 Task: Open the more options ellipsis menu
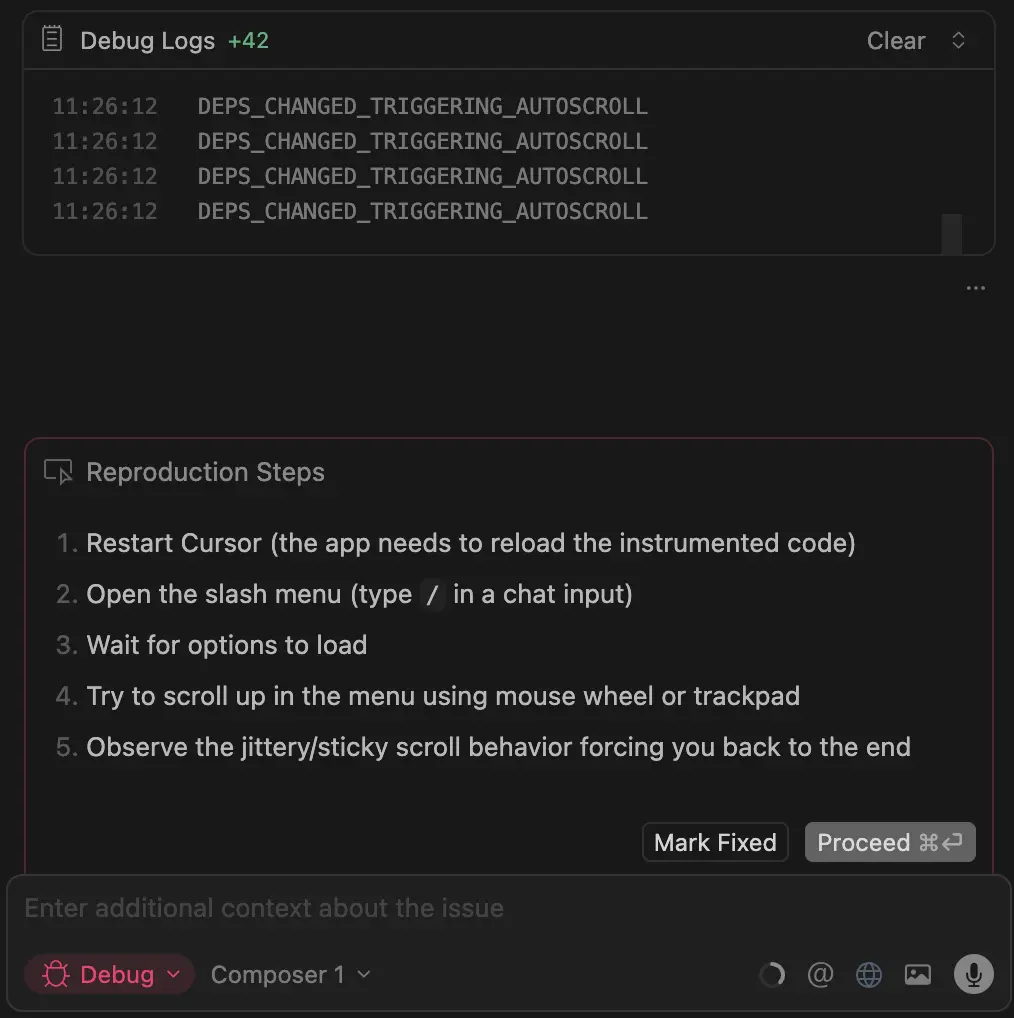point(975,288)
